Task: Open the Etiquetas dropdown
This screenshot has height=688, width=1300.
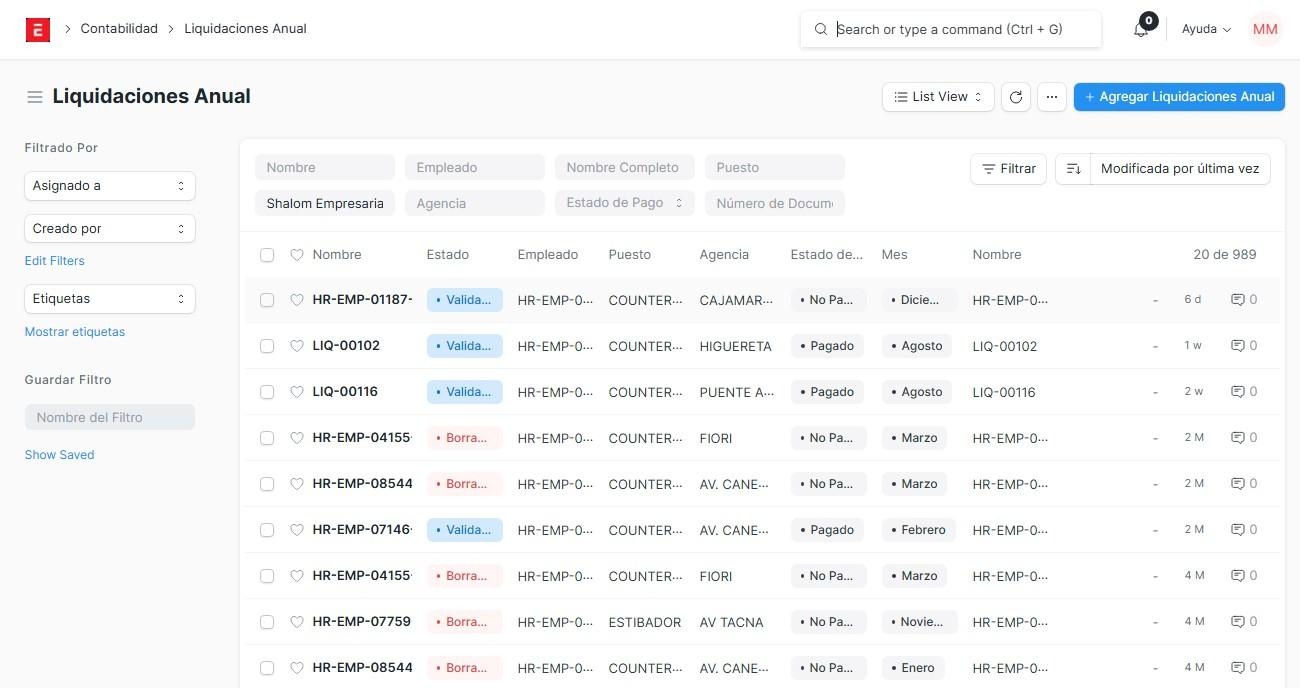Action: click(109, 299)
